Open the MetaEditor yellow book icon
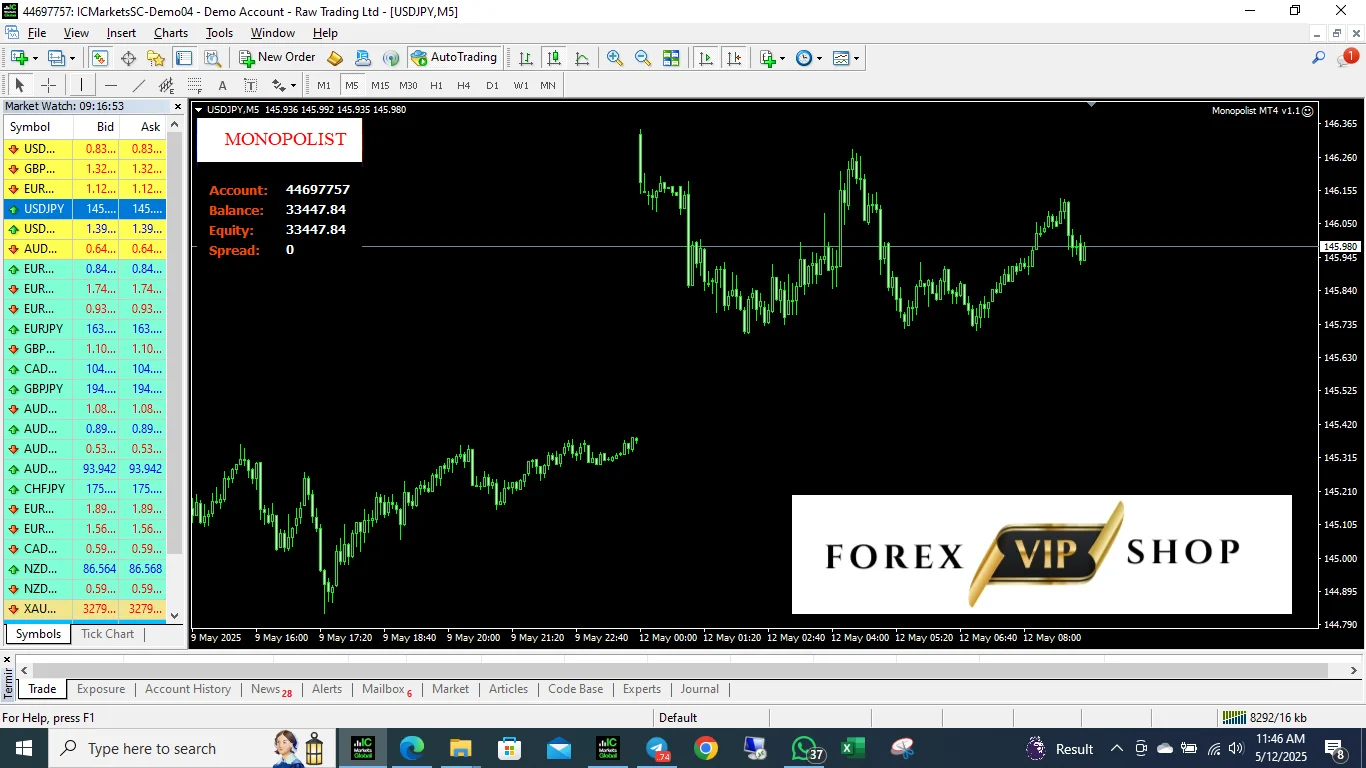The image size is (1366, 768). pyautogui.click(x=335, y=58)
